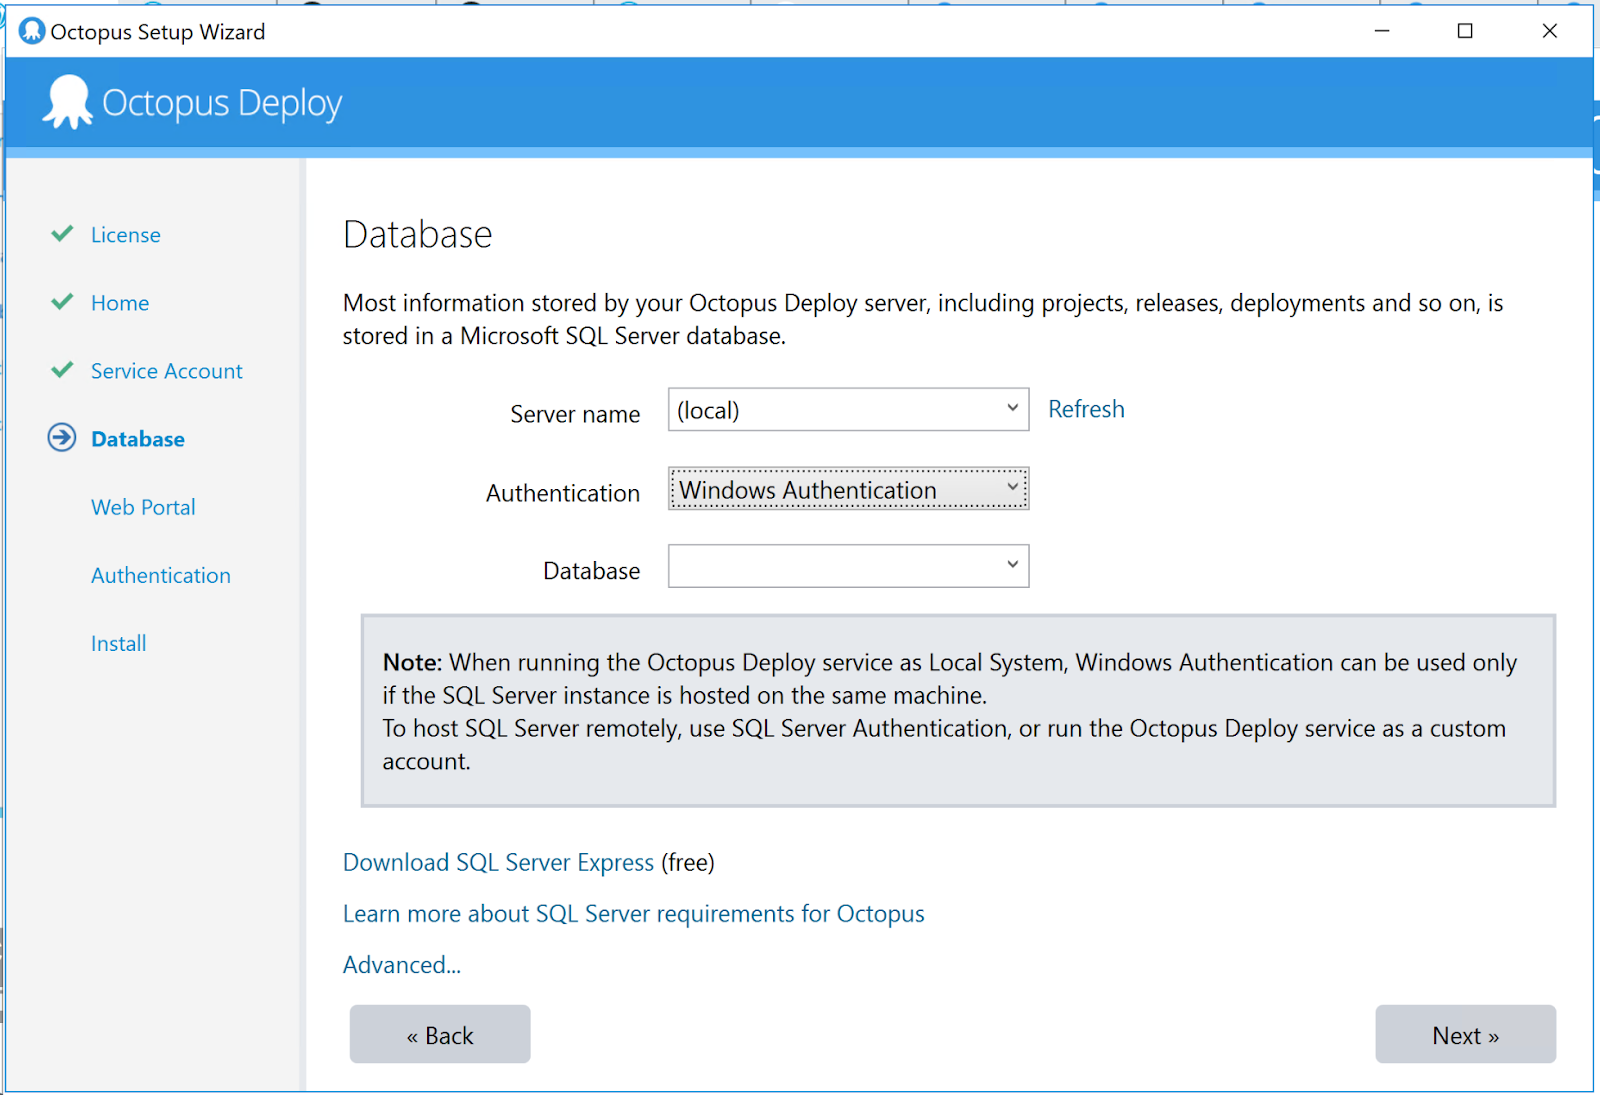
Task: Open the Service Account step
Action: coord(167,371)
